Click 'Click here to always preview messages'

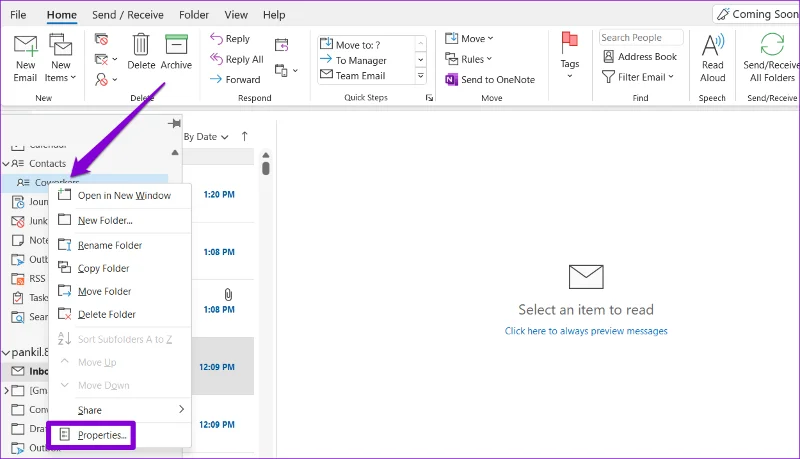coord(586,331)
